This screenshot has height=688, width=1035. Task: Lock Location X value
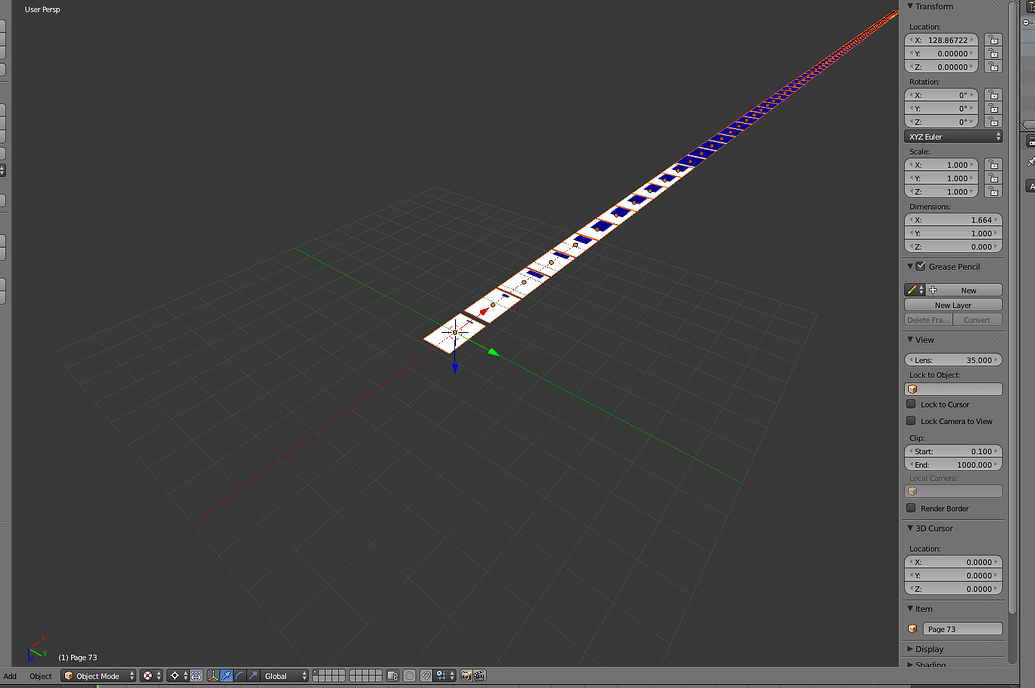[x=993, y=40]
